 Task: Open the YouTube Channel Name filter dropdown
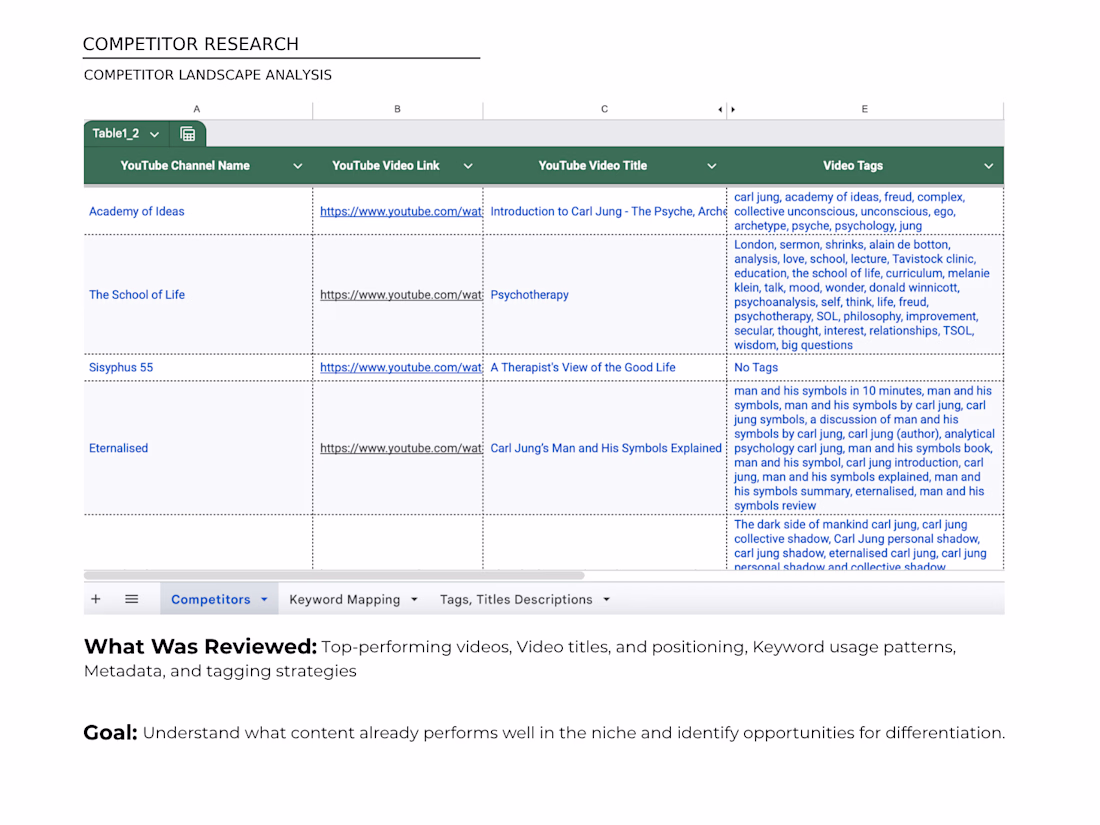tap(297, 166)
